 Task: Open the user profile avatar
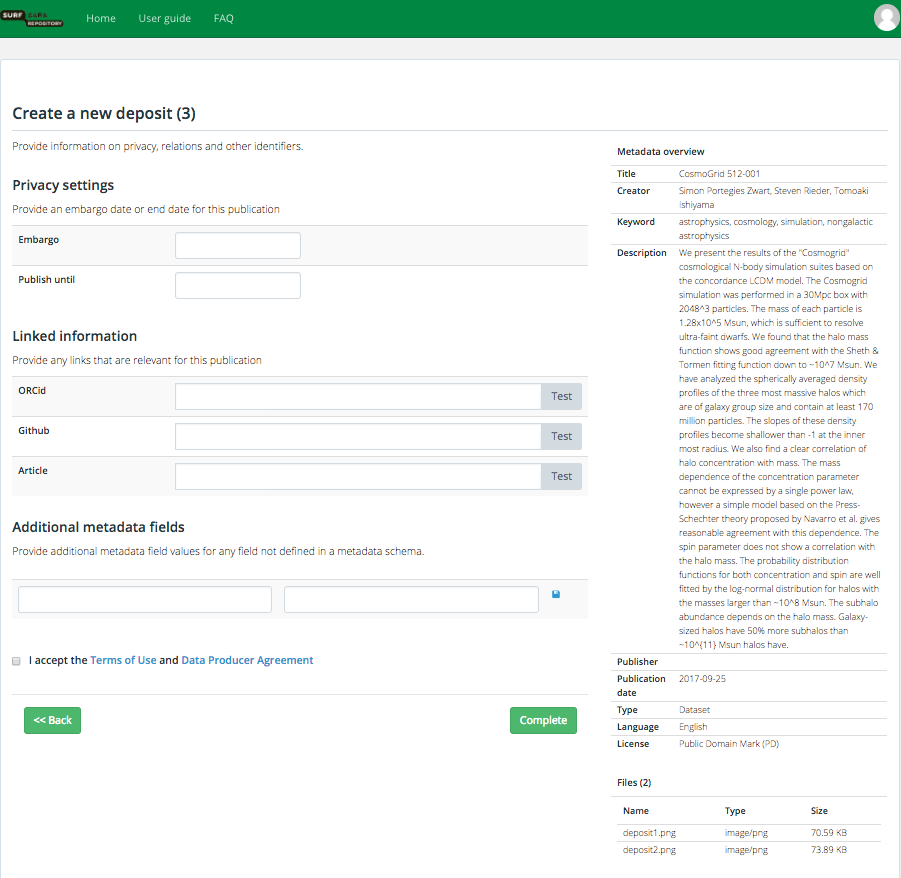coord(887,18)
